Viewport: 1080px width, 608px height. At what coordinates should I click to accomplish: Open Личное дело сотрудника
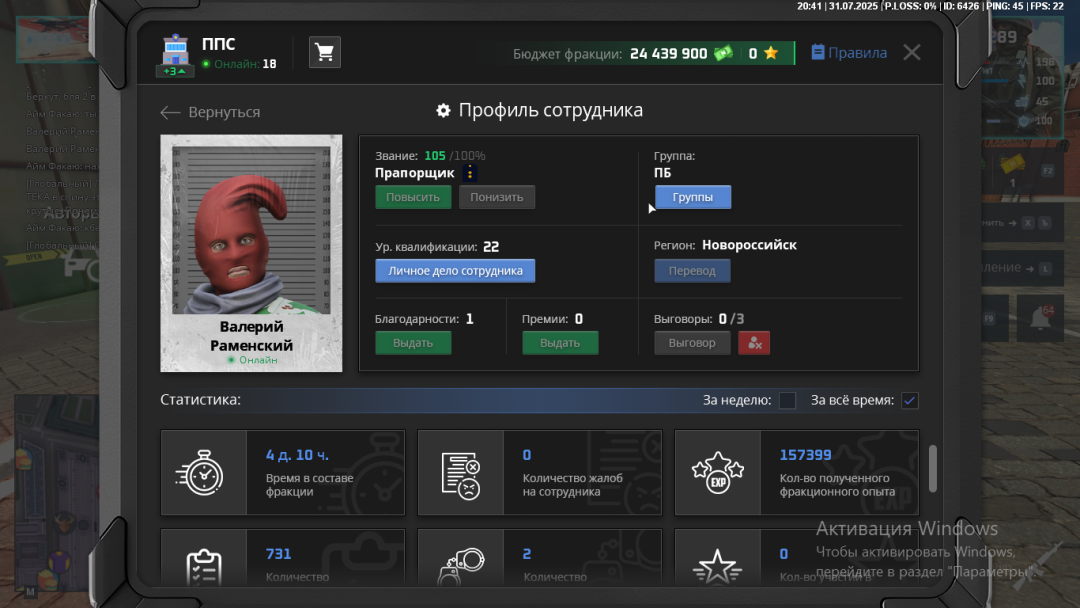coord(455,271)
